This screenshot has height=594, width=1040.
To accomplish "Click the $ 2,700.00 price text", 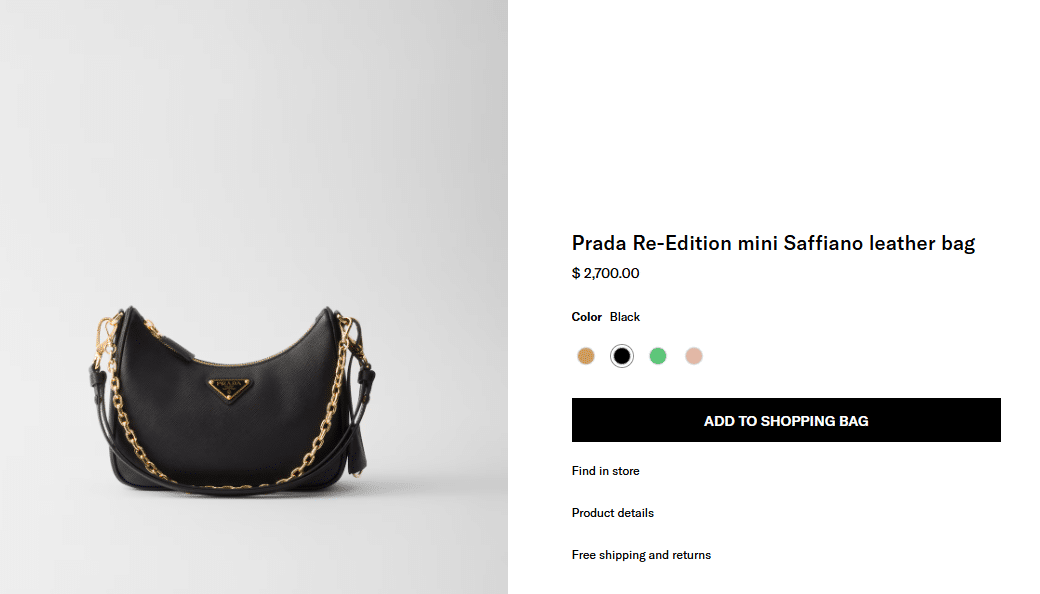I will click(x=605, y=273).
